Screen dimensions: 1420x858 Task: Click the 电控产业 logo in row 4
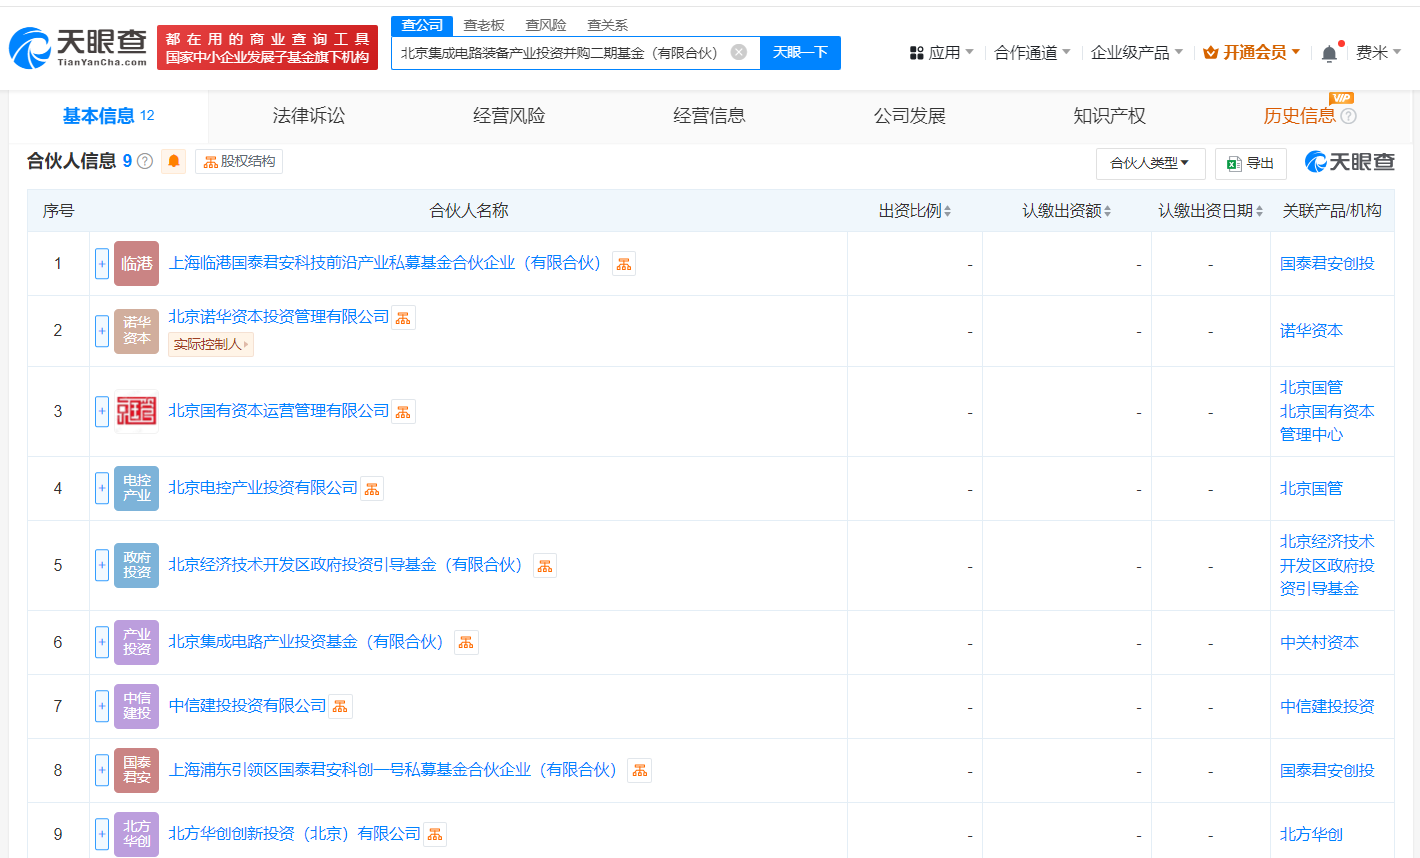136,488
